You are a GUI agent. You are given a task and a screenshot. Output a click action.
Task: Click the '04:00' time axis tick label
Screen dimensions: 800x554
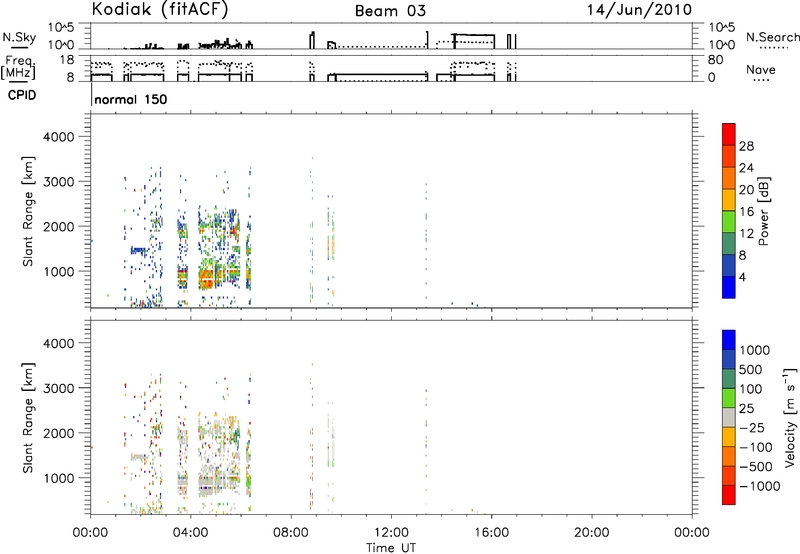(x=190, y=533)
